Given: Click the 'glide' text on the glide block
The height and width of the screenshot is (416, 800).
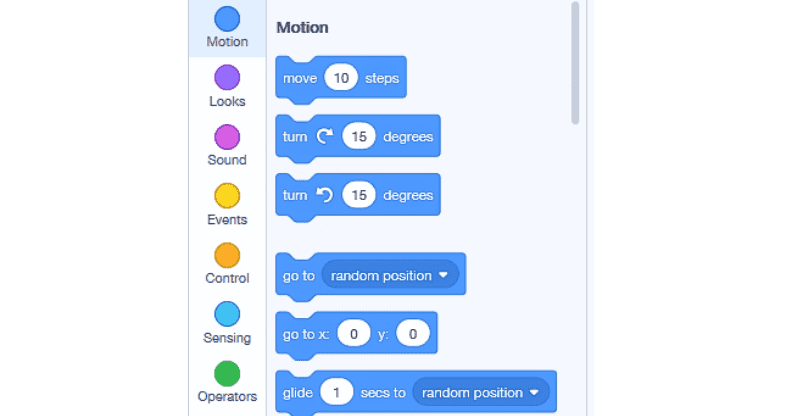Looking at the screenshot, I should point(299,393).
